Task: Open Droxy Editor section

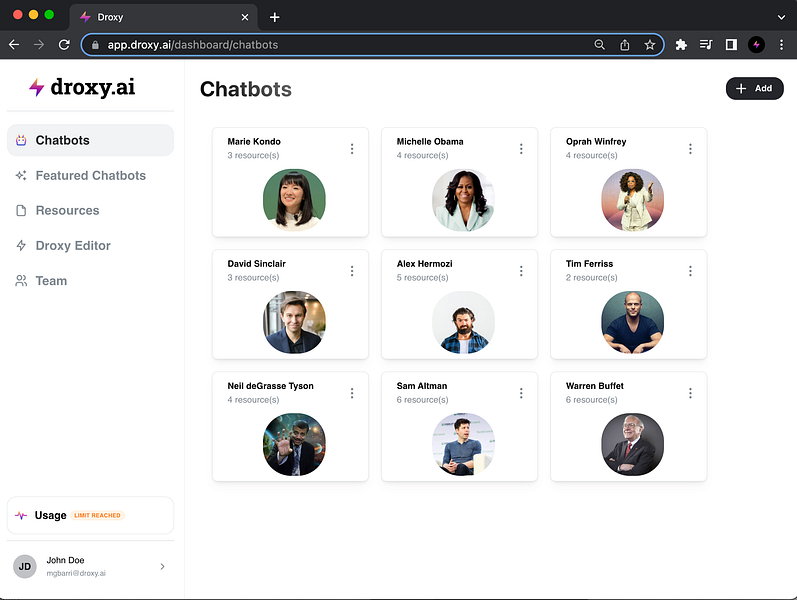Action: [90, 246]
